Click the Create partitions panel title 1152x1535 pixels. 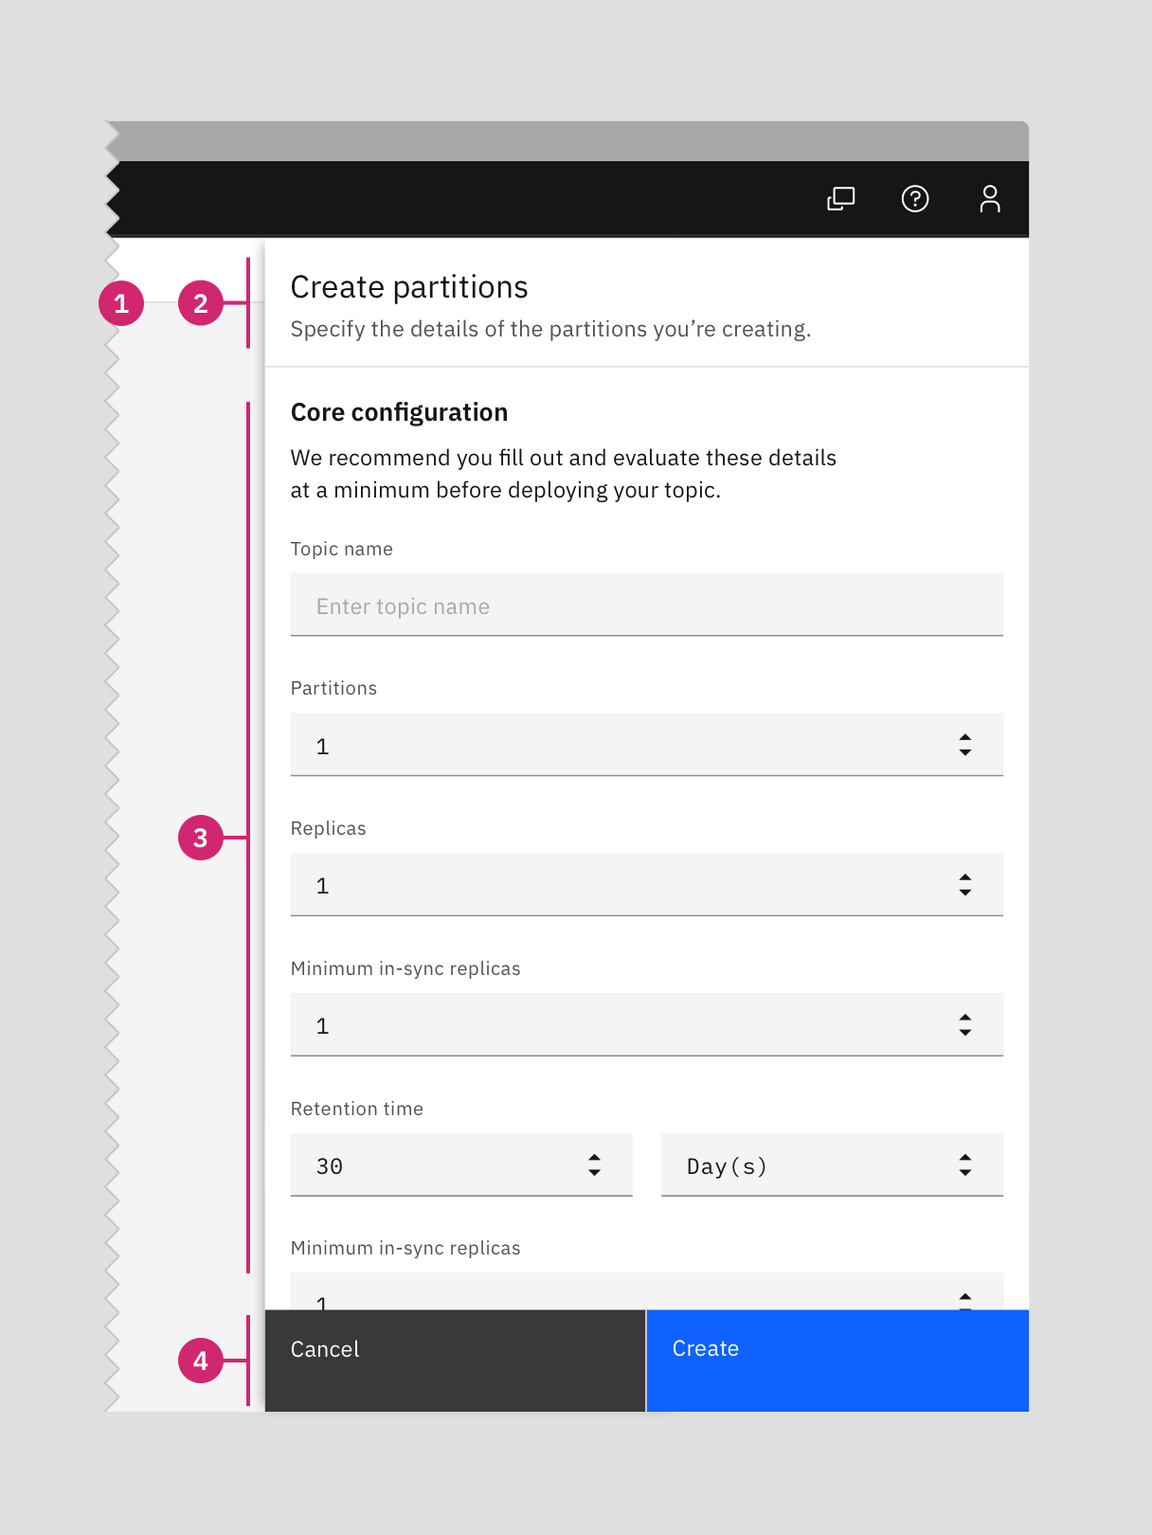[x=408, y=287]
